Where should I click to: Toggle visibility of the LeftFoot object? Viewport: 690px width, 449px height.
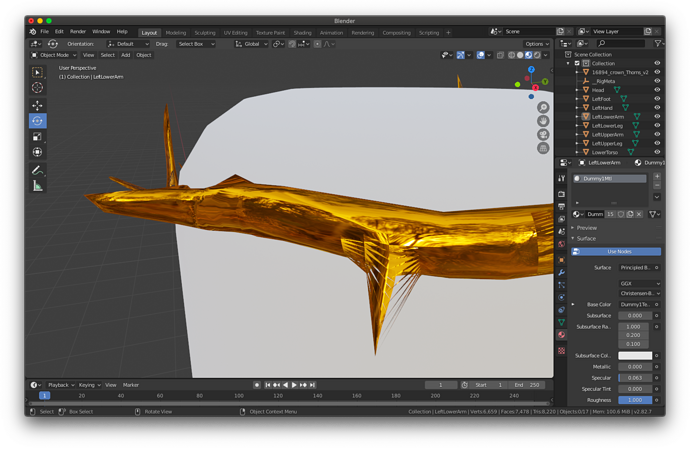pyautogui.click(x=657, y=99)
